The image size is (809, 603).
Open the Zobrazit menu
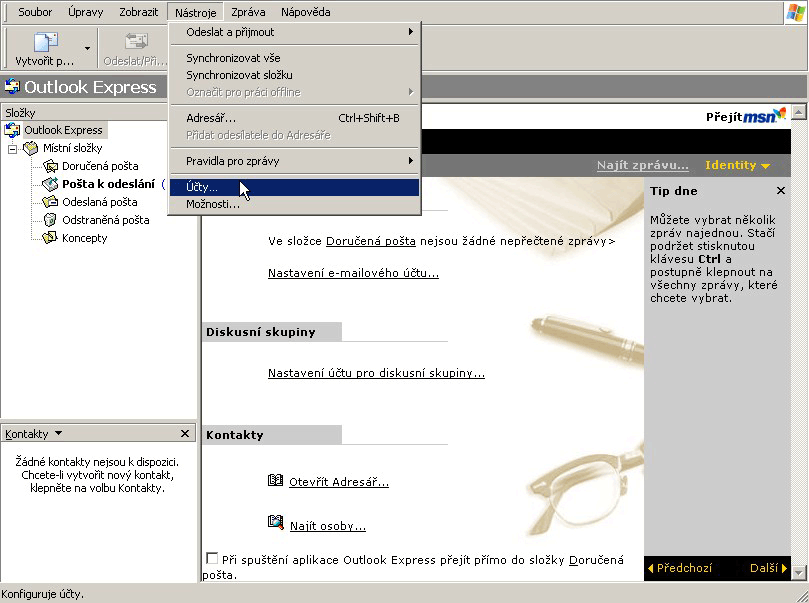click(138, 12)
